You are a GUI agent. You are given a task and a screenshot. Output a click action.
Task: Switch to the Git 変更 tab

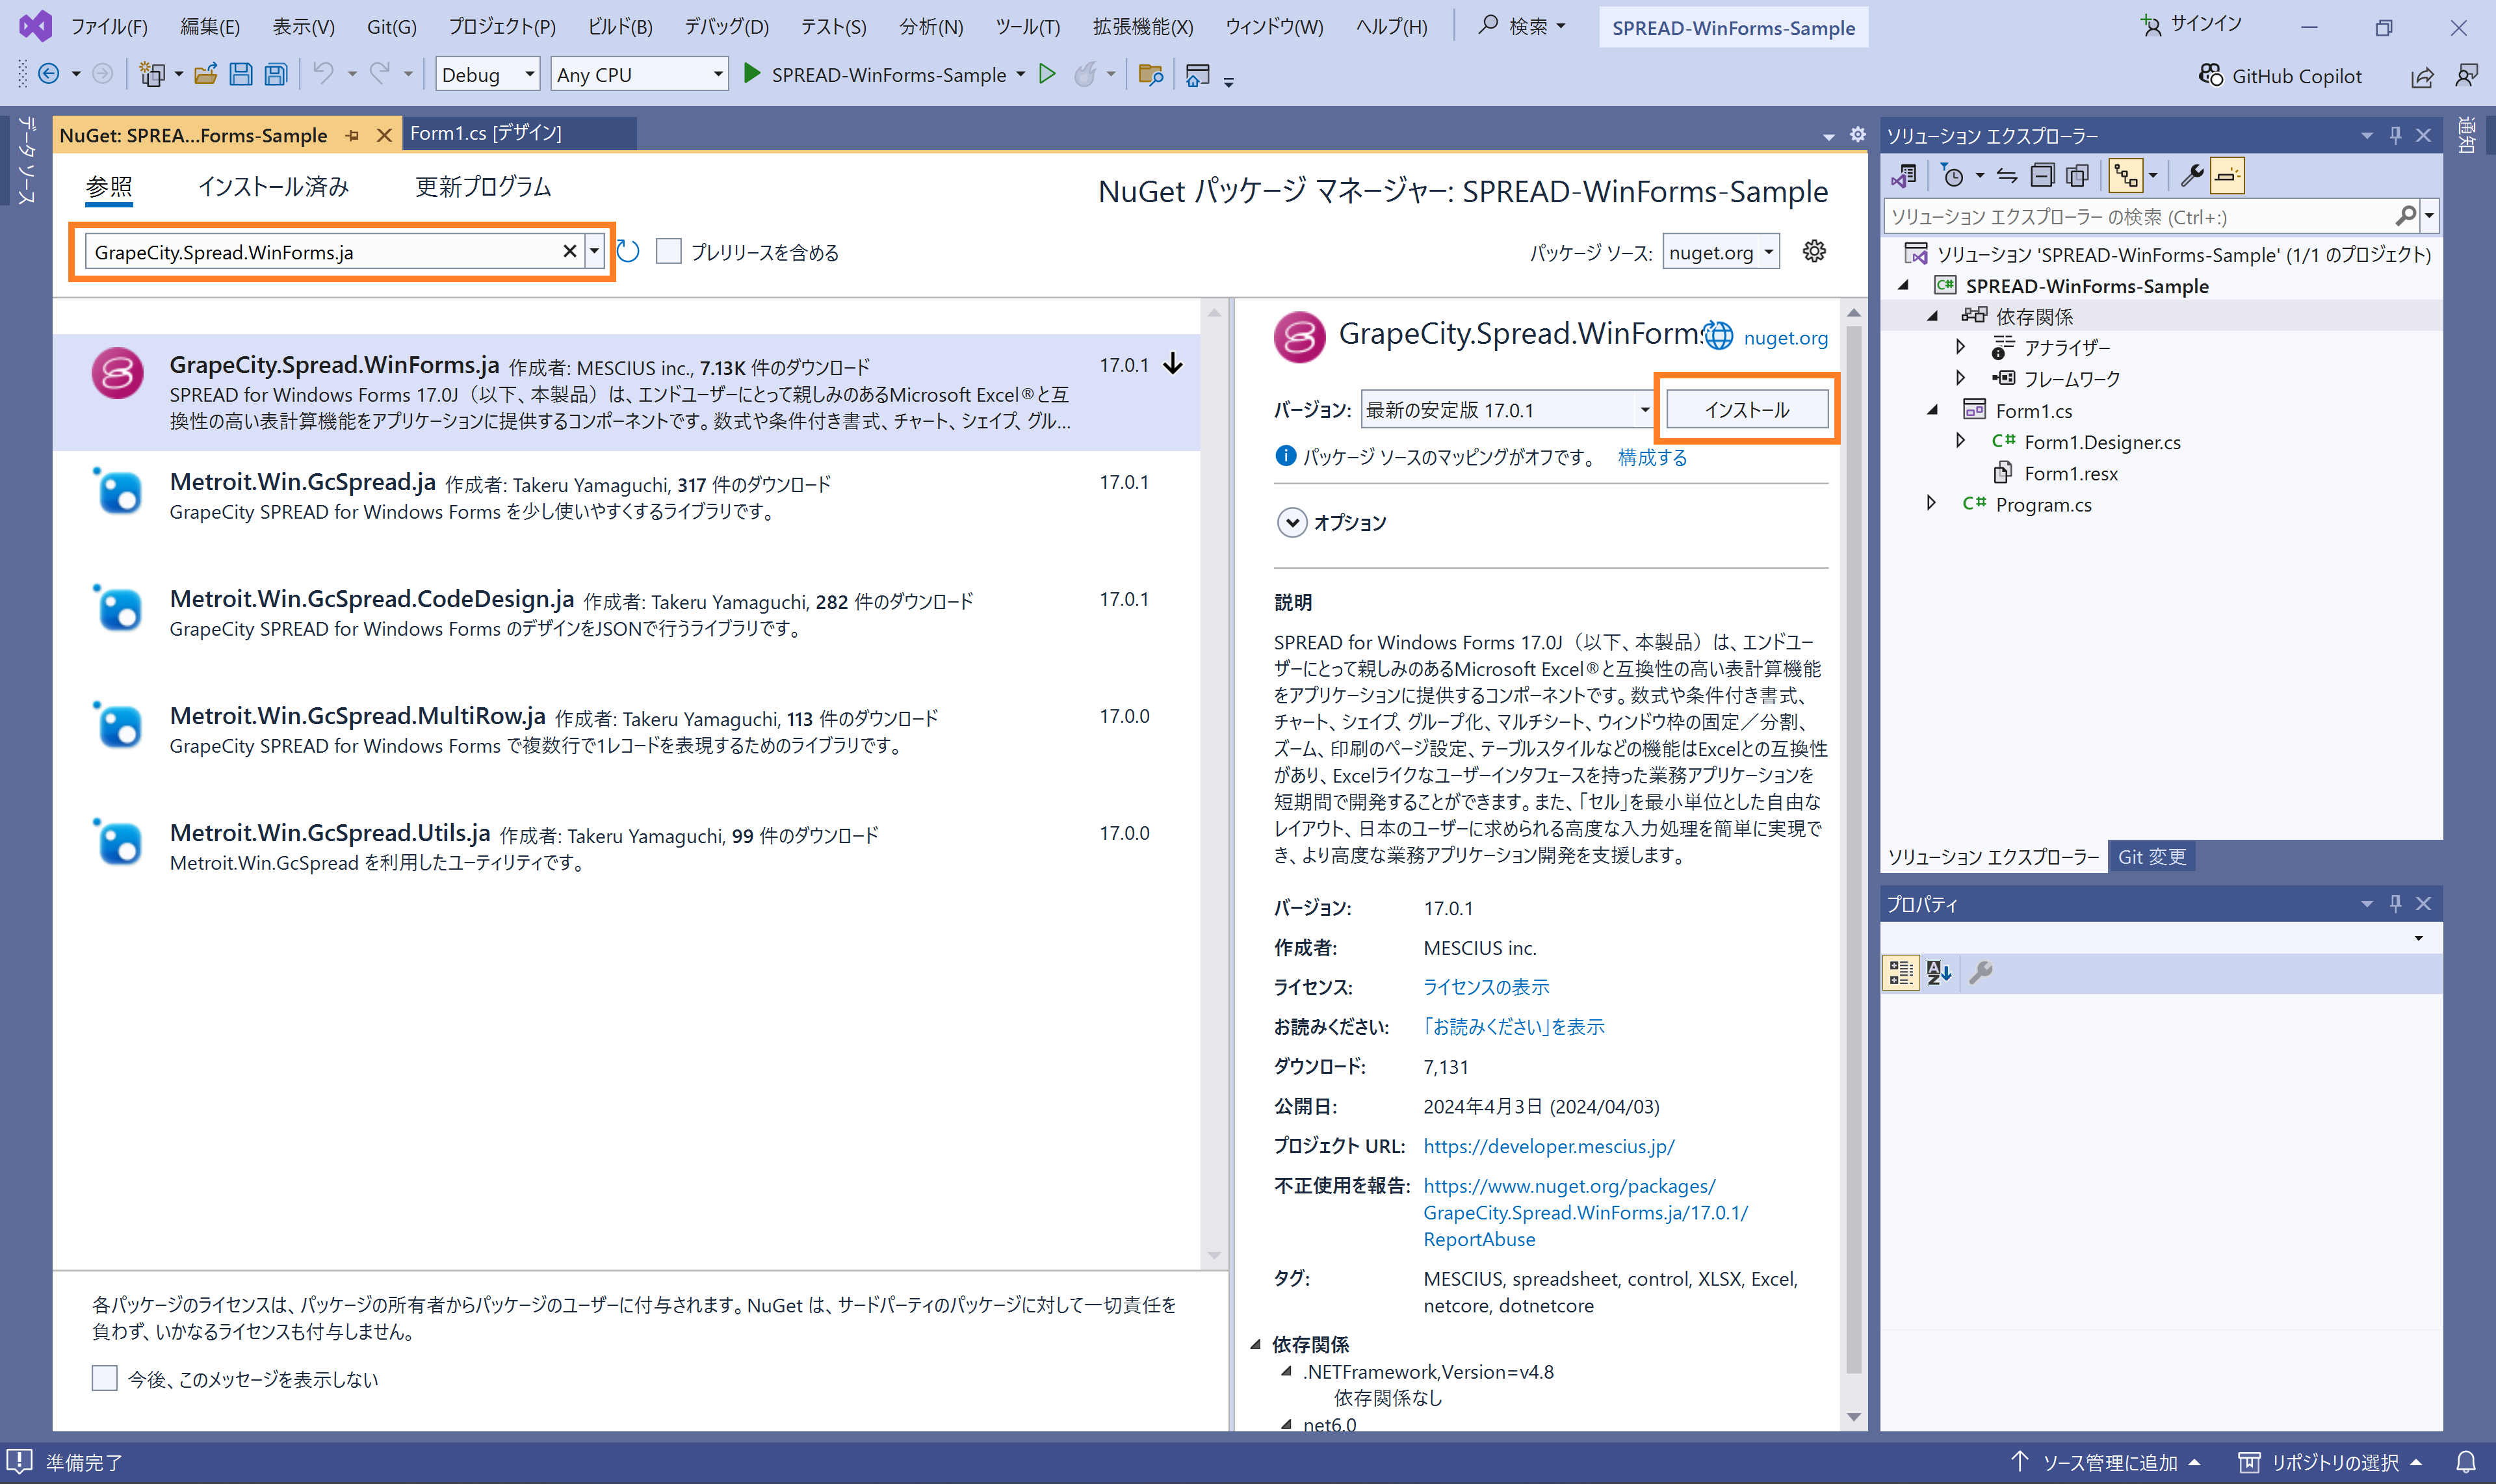tap(2152, 856)
